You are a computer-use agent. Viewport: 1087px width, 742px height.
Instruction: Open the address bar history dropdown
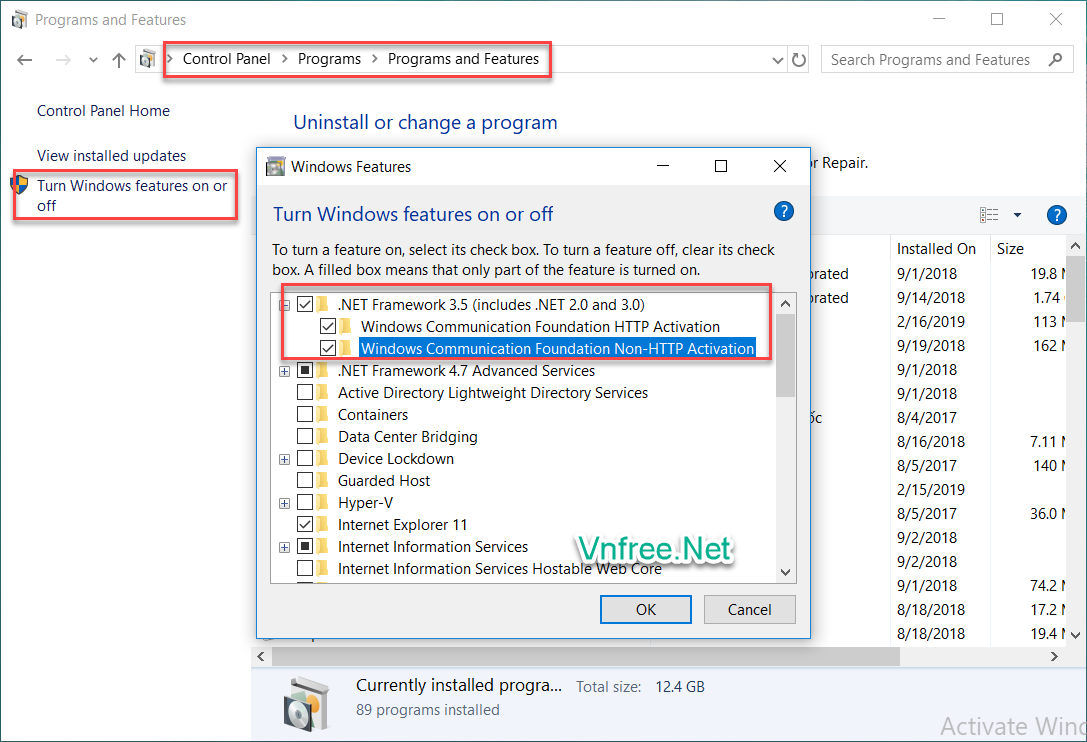778,60
